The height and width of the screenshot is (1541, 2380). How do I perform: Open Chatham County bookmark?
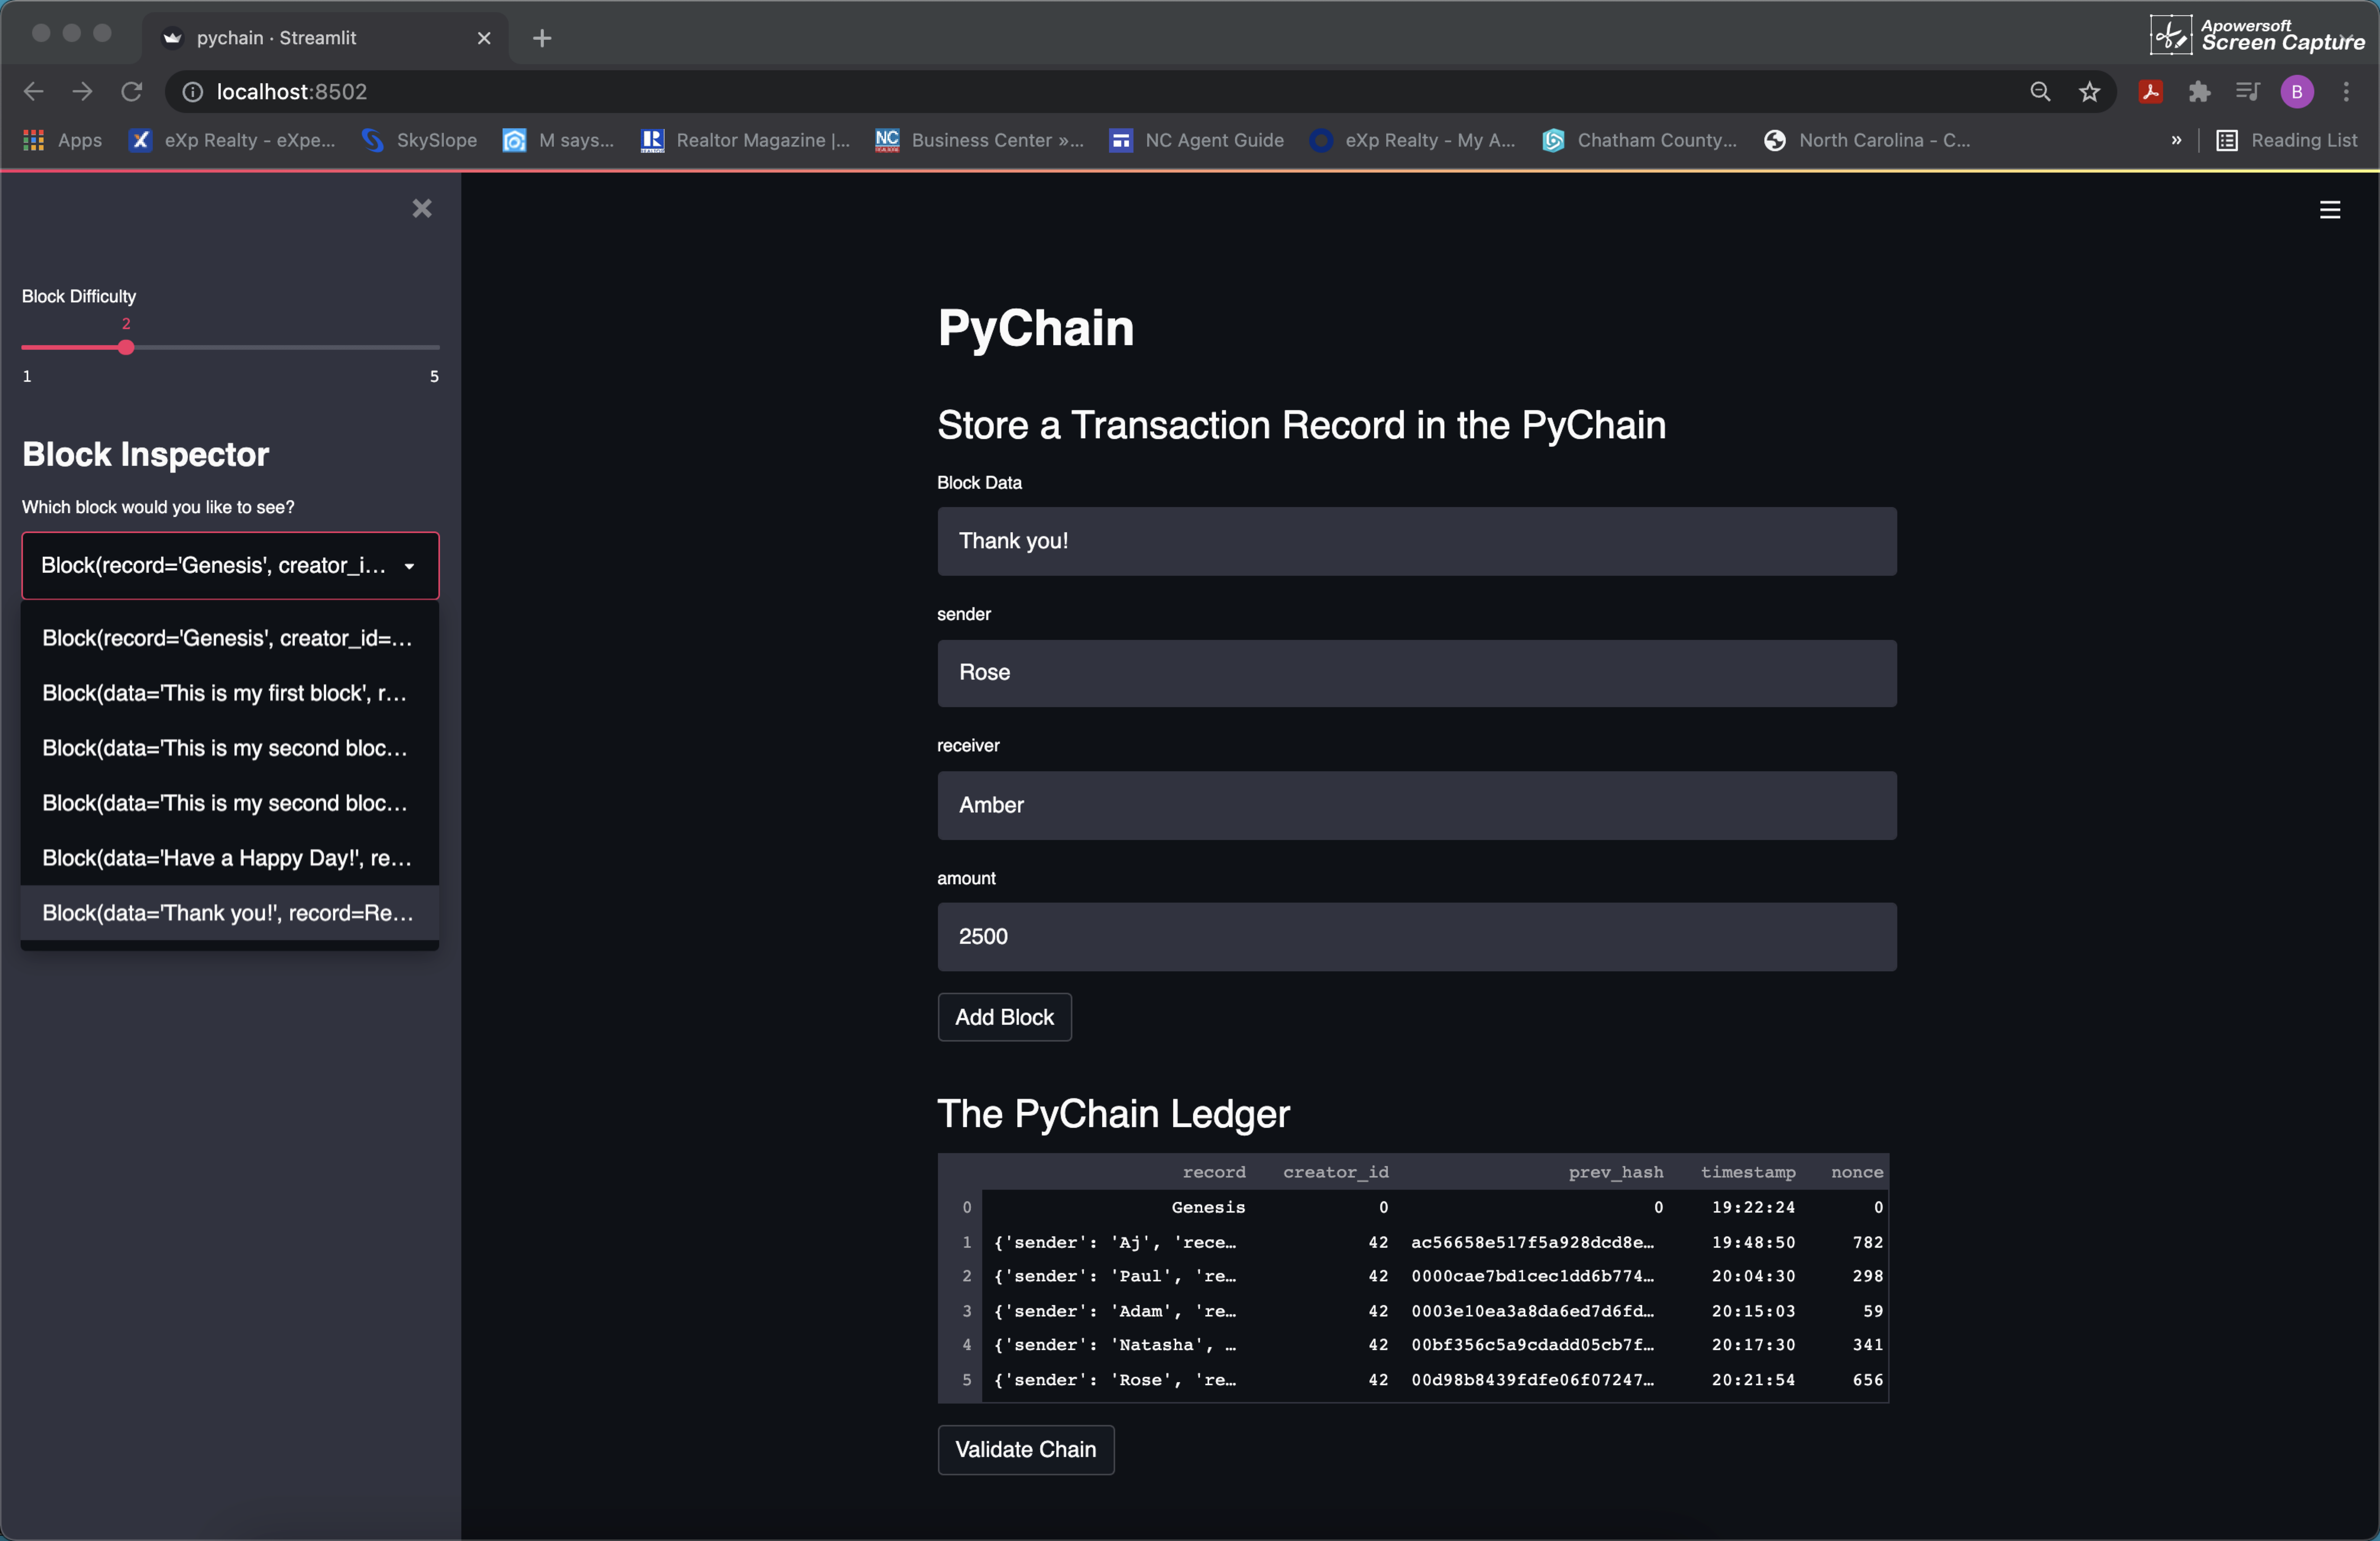(1640, 141)
